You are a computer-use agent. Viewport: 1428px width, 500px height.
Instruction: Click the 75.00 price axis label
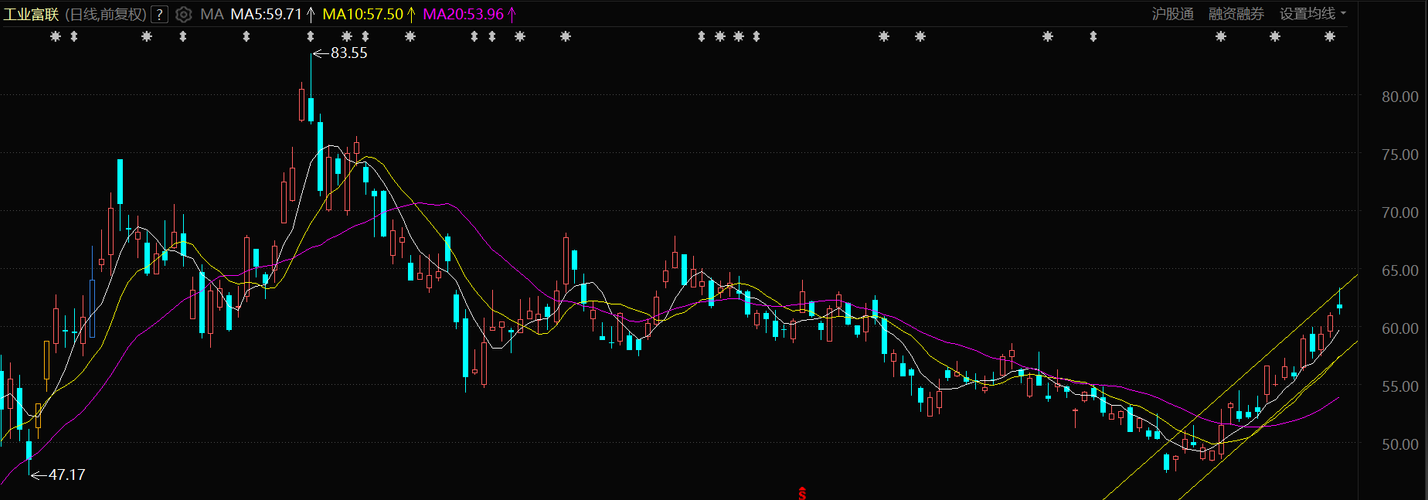[1399, 155]
